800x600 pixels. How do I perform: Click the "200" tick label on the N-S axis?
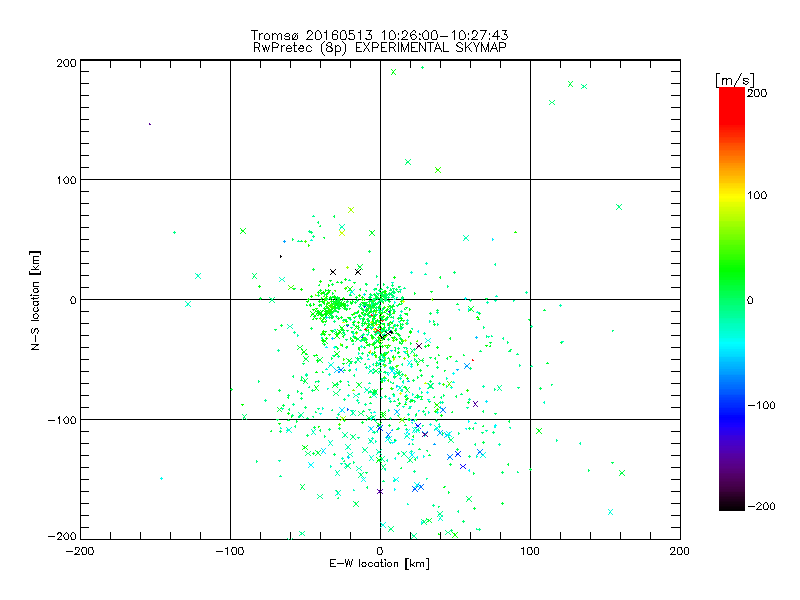click(x=66, y=63)
